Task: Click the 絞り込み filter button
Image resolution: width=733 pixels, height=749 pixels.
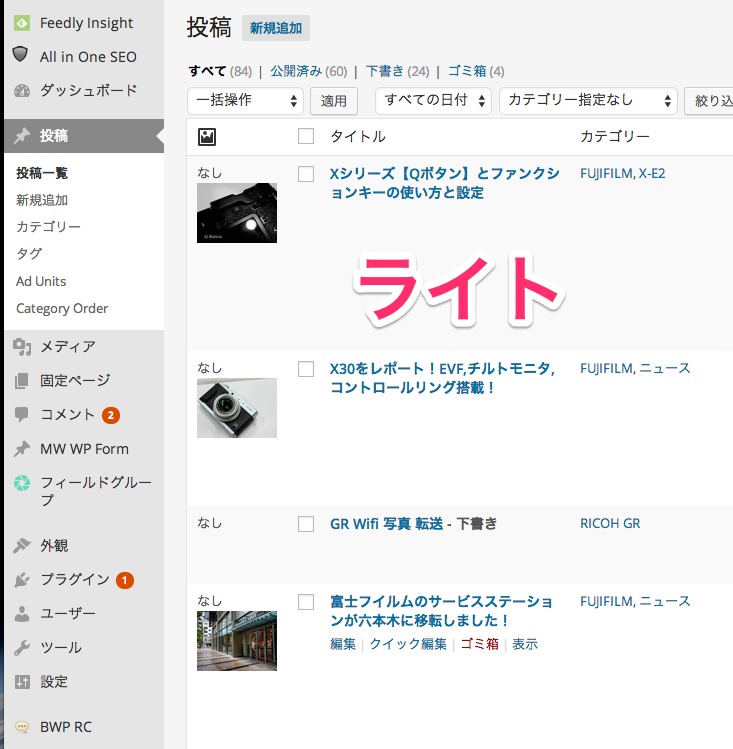Action: pos(710,101)
